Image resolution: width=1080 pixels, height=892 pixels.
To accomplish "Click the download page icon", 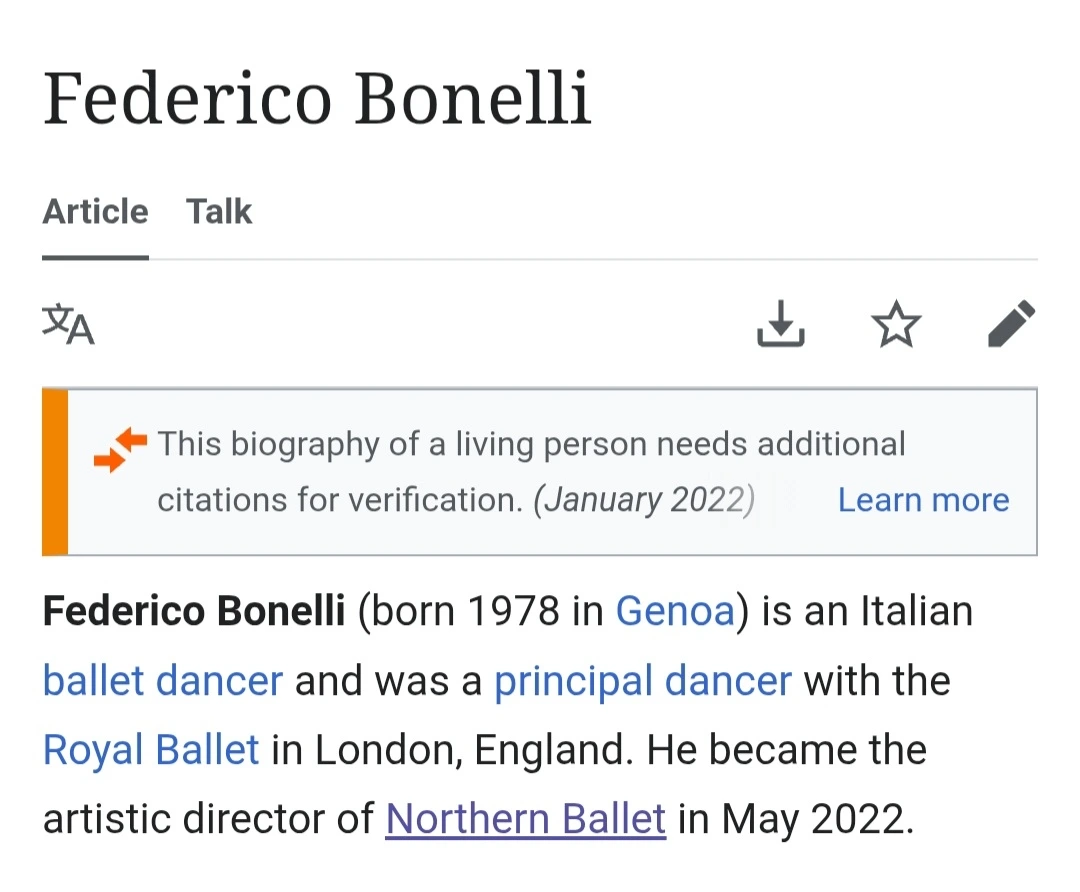I will [x=780, y=324].
